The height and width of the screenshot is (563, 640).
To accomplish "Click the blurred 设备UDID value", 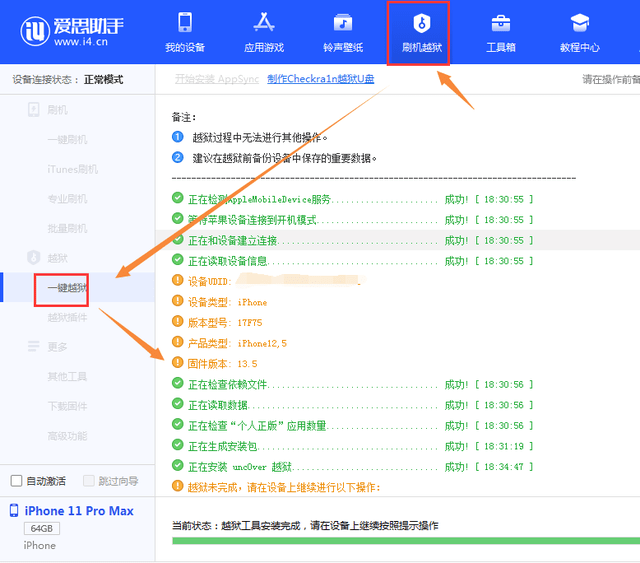I will tap(301, 280).
